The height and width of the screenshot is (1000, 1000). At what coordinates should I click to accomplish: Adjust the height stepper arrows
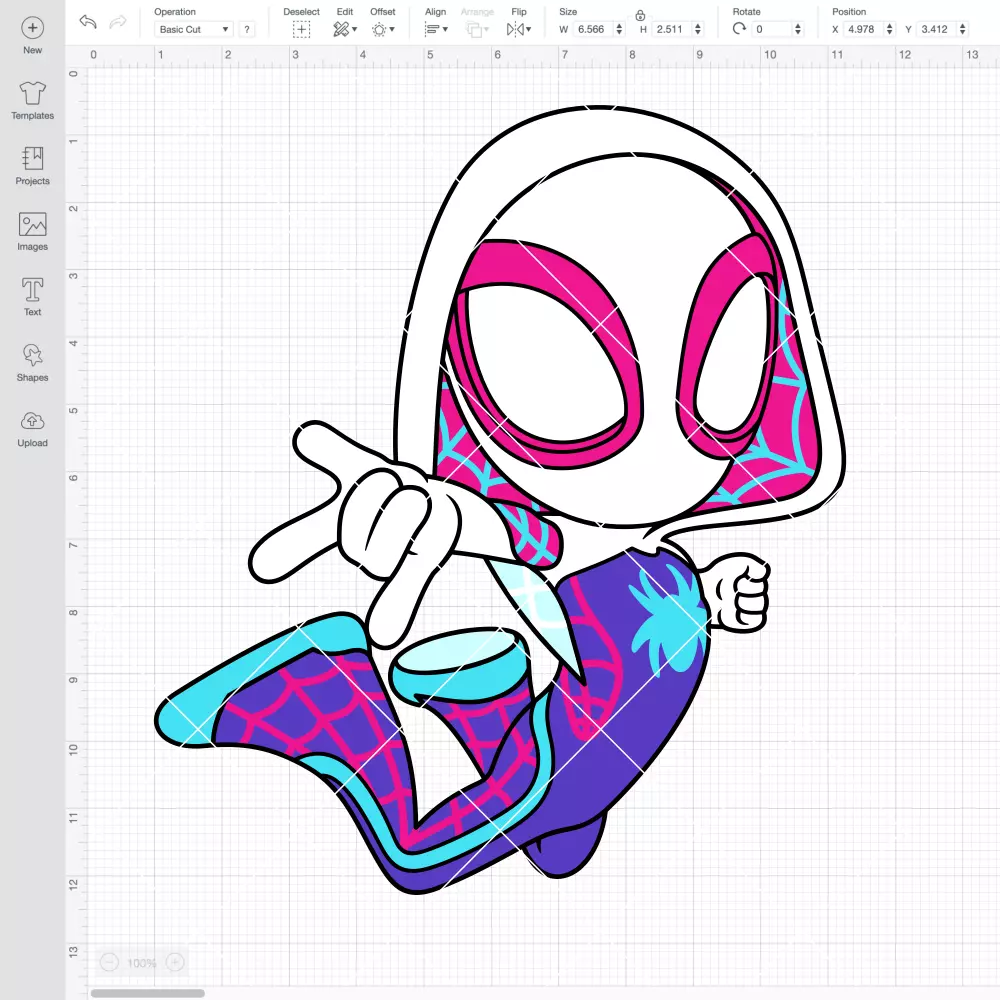pos(698,29)
